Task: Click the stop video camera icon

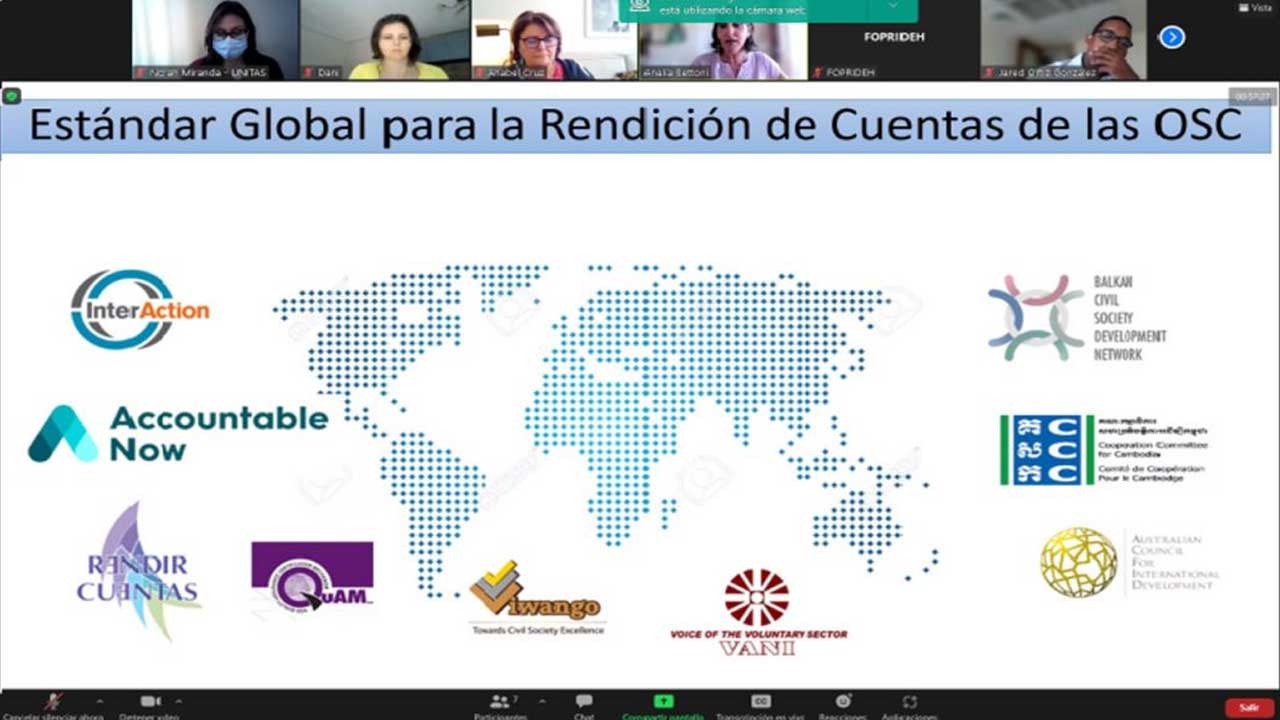Action: (x=151, y=701)
